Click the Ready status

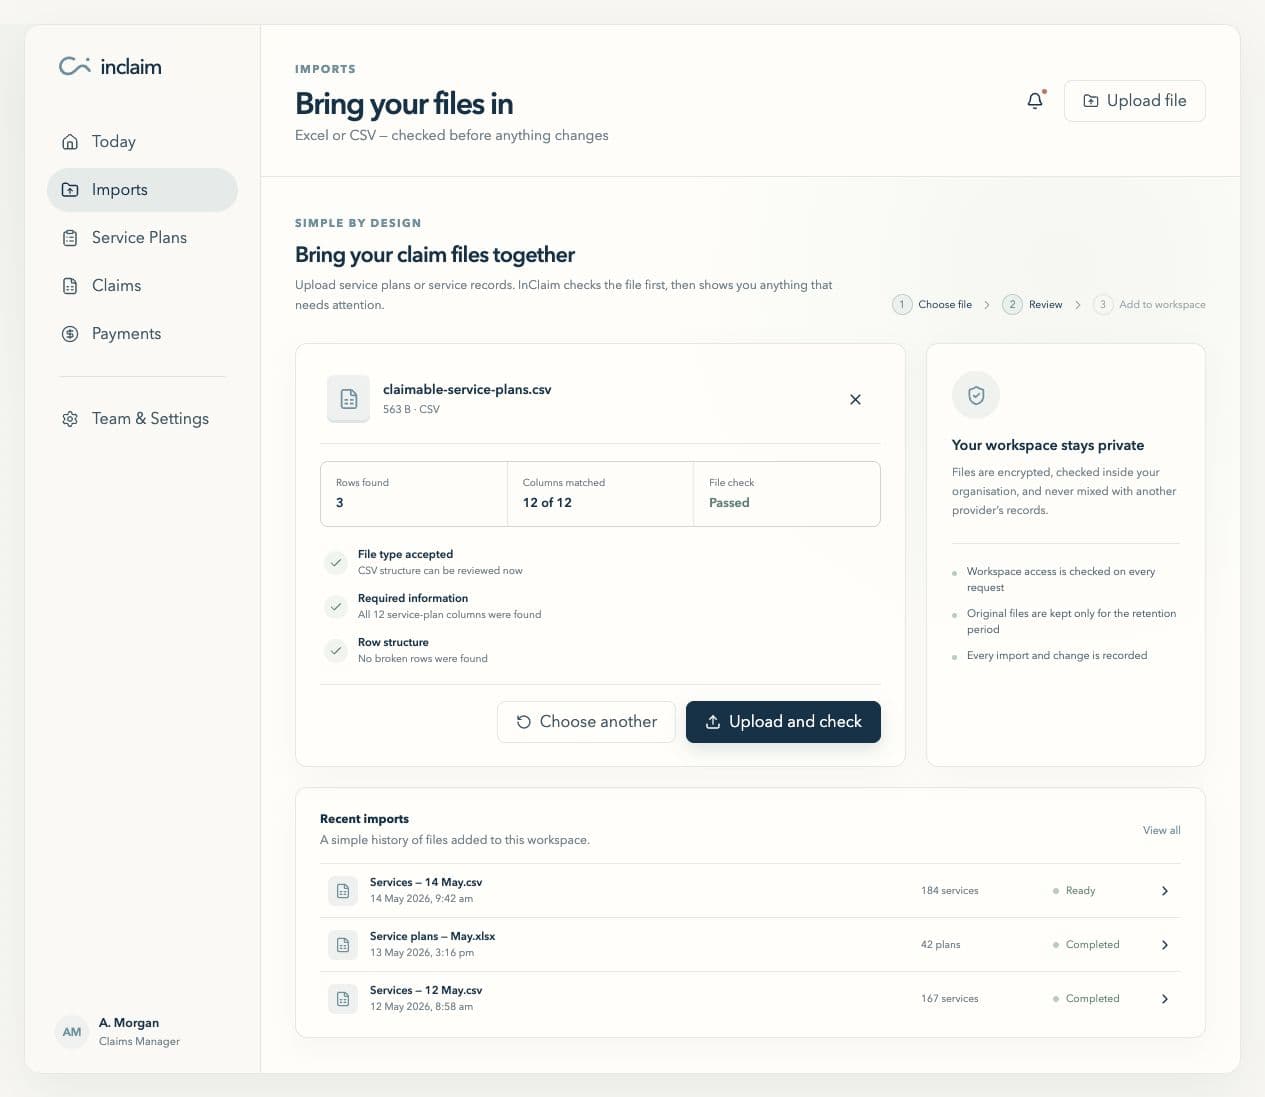1074,890
